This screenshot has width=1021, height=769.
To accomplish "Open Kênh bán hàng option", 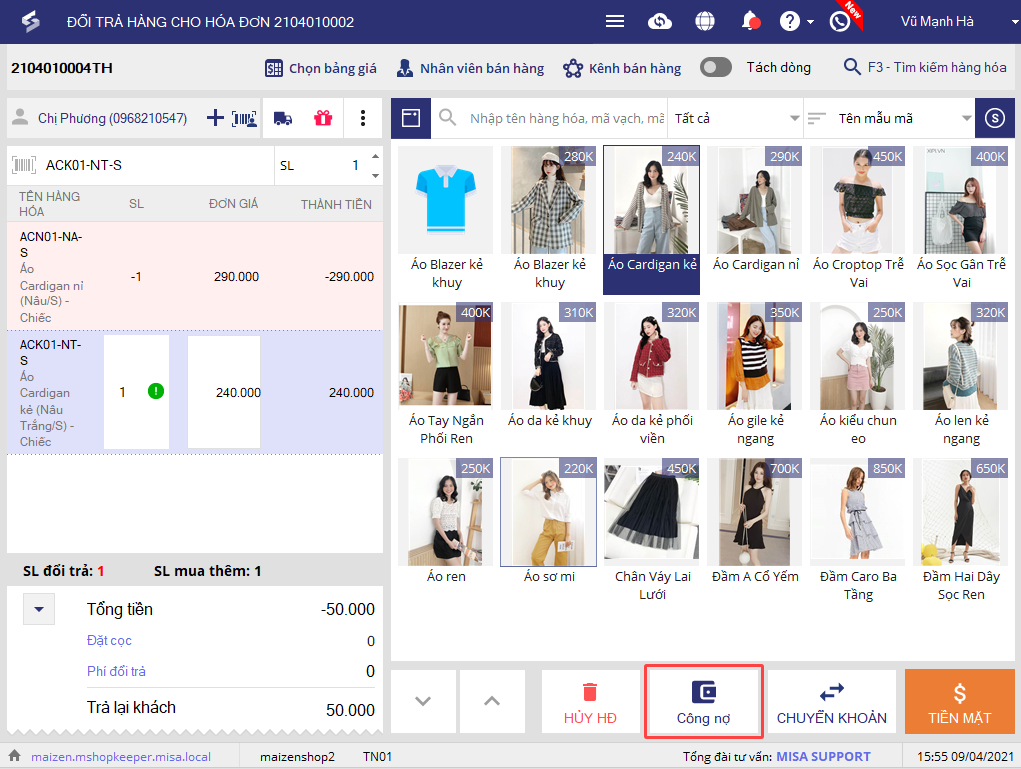I will coord(622,68).
